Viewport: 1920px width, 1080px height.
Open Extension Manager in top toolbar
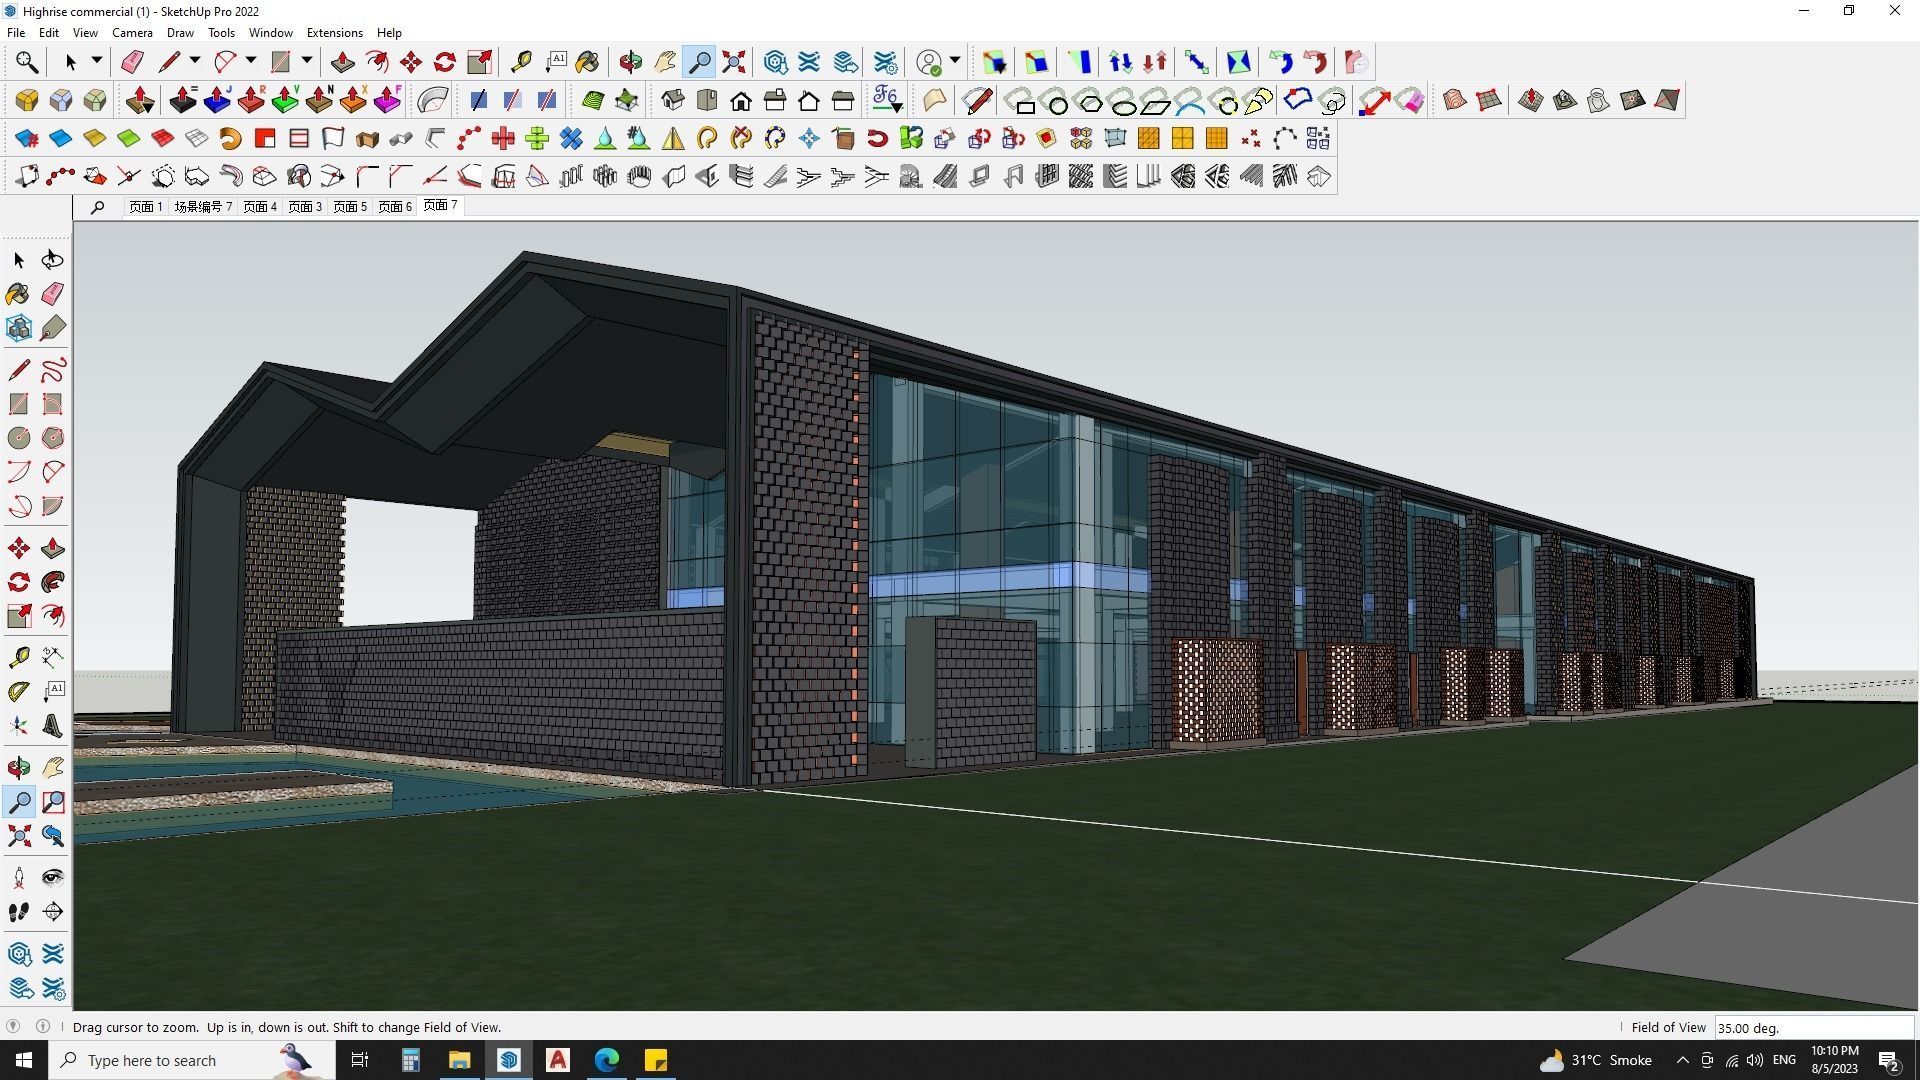click(x=885, y=62)
